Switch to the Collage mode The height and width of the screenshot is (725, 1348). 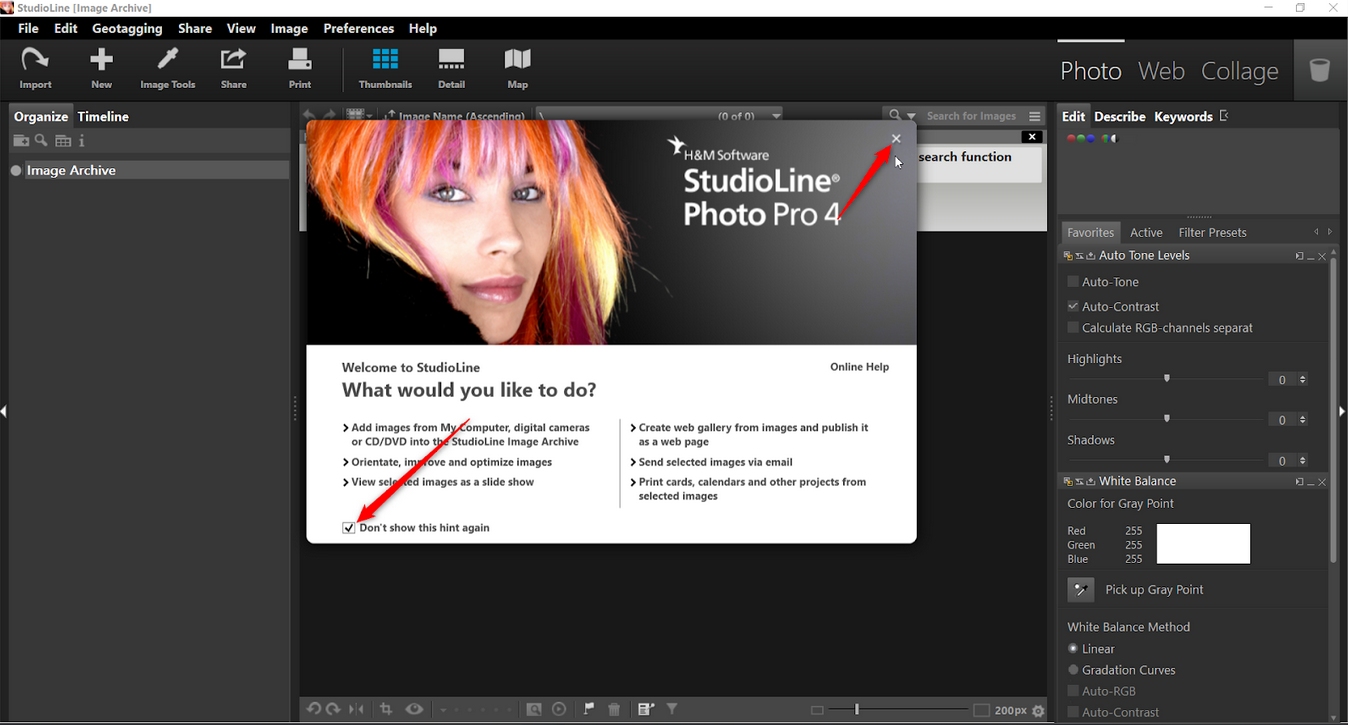click(1240, 71)
